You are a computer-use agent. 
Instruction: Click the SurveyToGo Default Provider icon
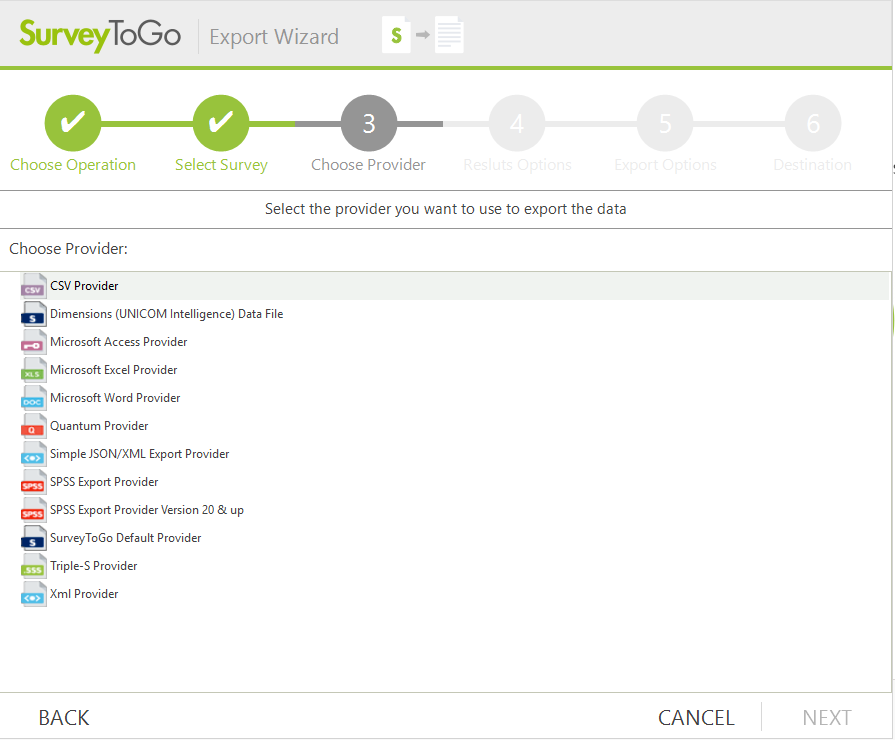tap(33, 538)
